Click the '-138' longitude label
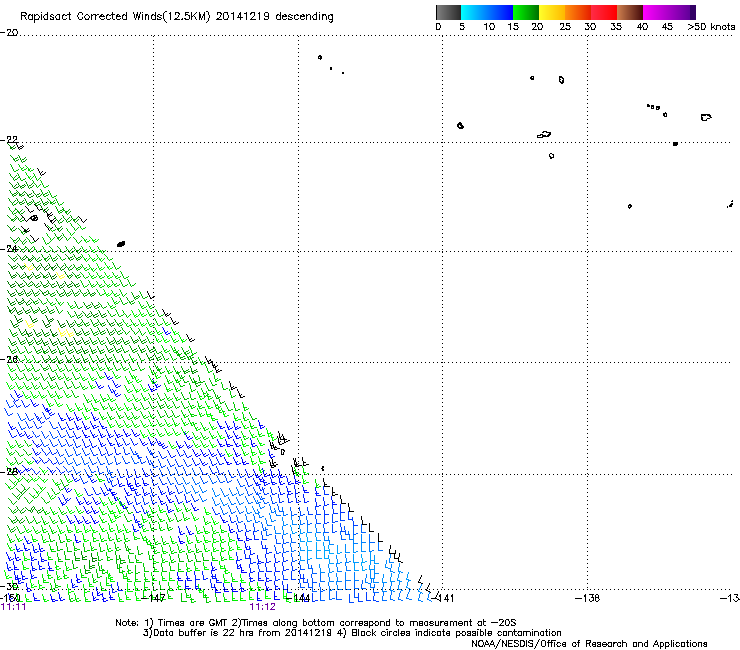Image resolution: width=740 pixels, height=650 pixels. 588,598
